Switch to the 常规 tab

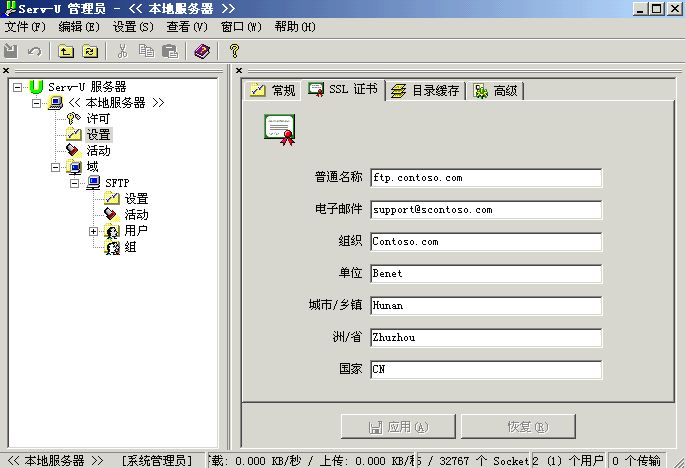[273, 91]
